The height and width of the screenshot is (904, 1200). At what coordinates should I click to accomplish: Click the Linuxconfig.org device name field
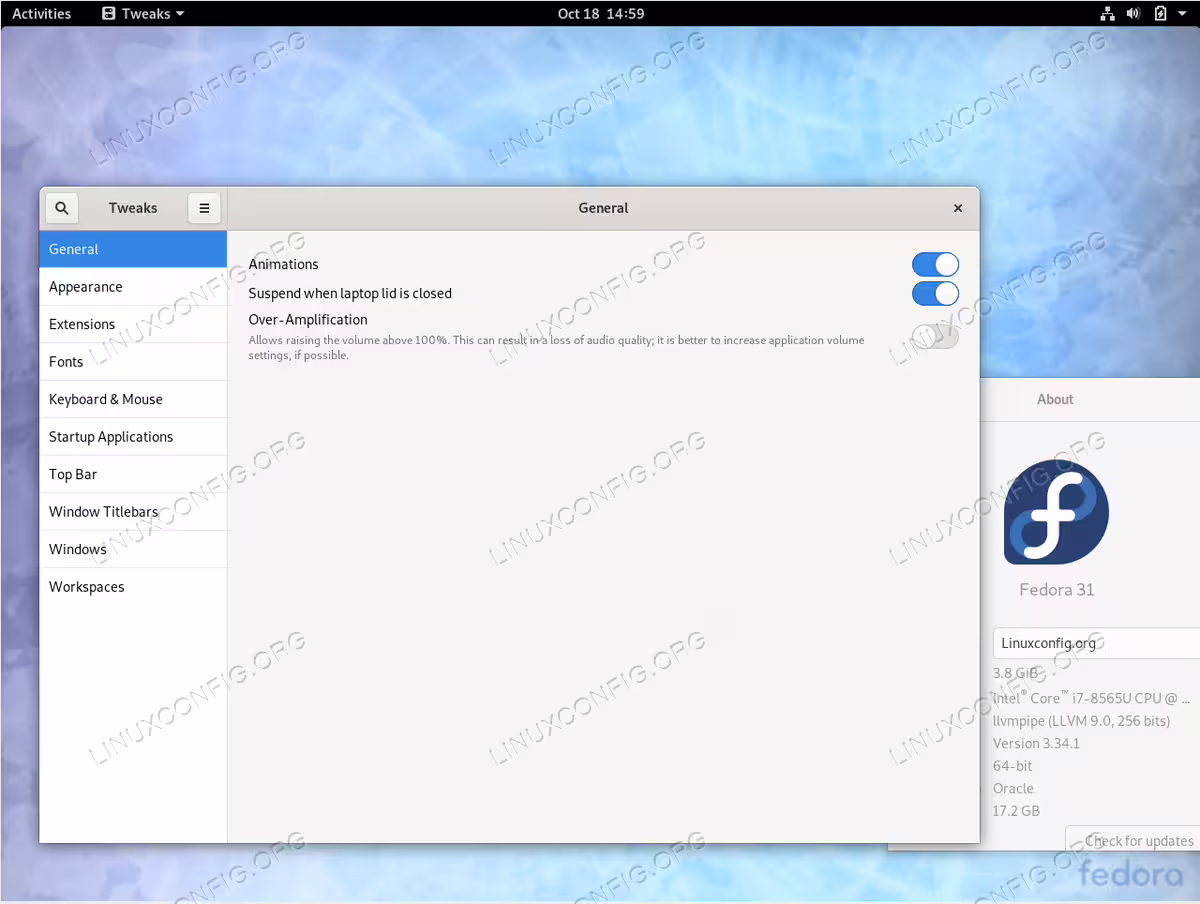pyautogui.click(x=1096, y=643)
